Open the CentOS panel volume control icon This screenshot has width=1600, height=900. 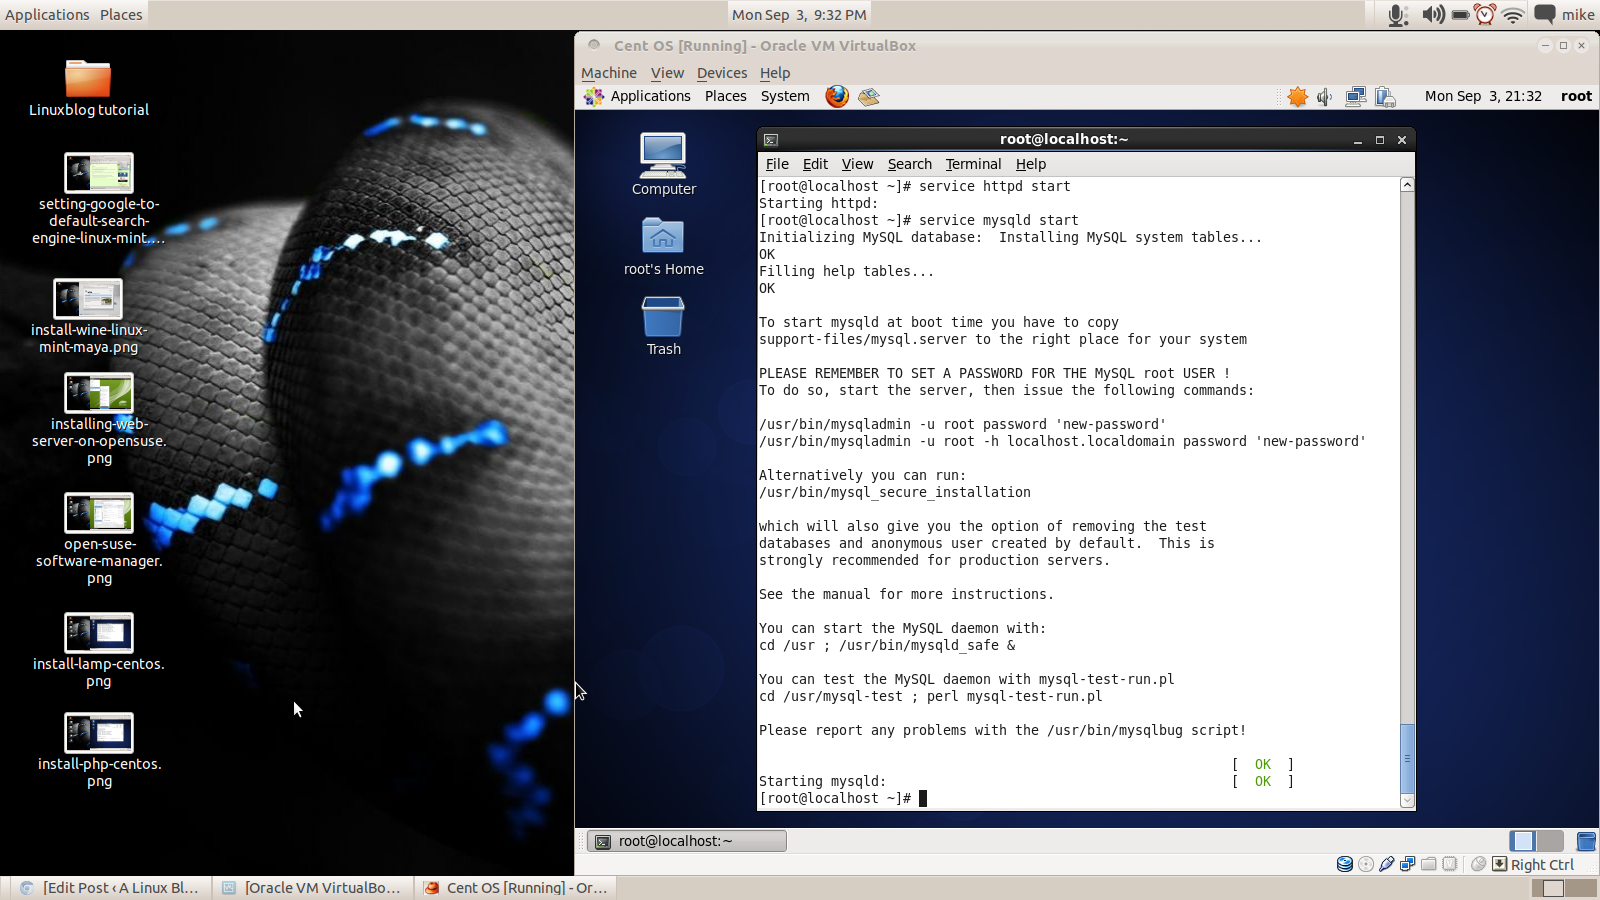click(1325, 96)
